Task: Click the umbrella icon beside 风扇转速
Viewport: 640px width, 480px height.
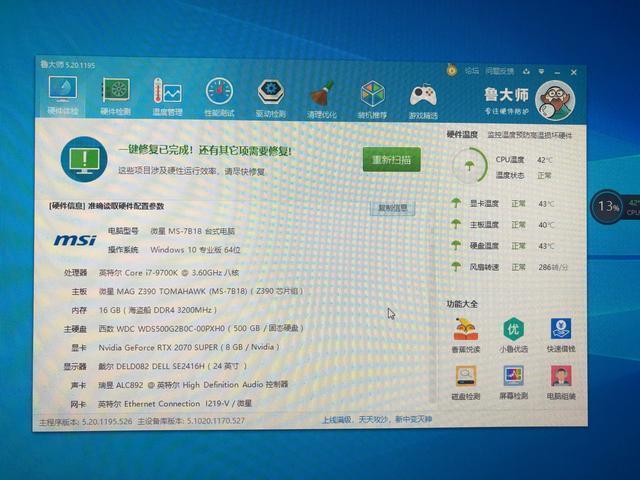Action: coord(456,267)
